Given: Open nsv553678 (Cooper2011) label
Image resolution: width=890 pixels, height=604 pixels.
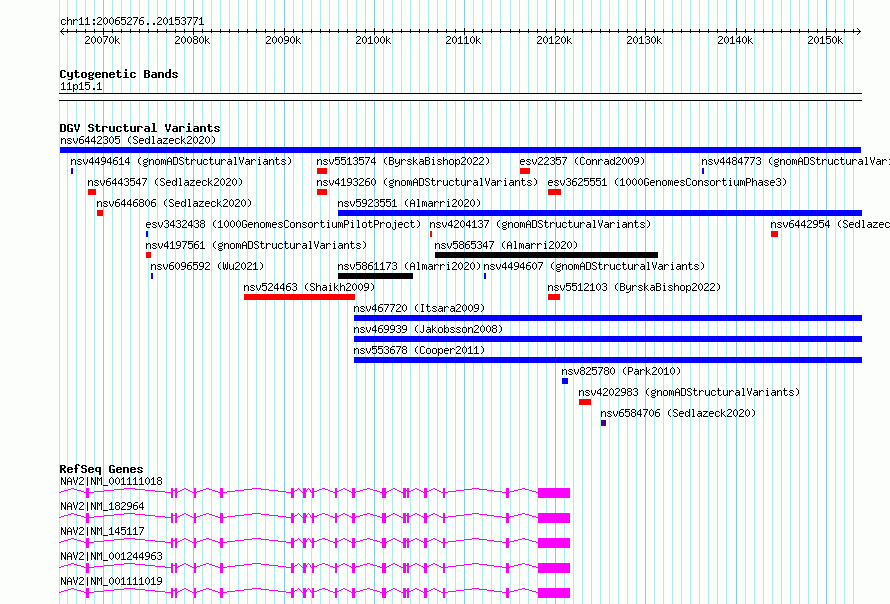Looking at the screenshot, I should click(x=419, y=350).
